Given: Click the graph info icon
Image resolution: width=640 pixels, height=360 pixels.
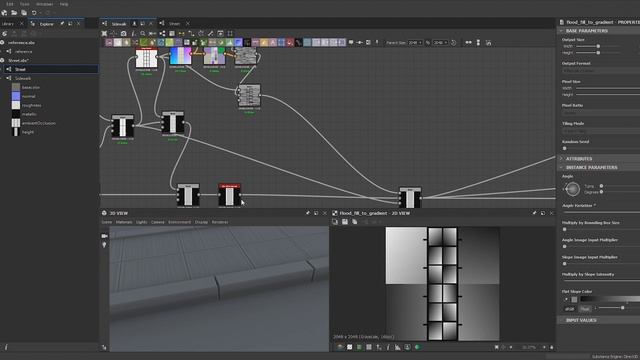Looking at the screenshot, I should pyautogui.click(x=133, y=33).
